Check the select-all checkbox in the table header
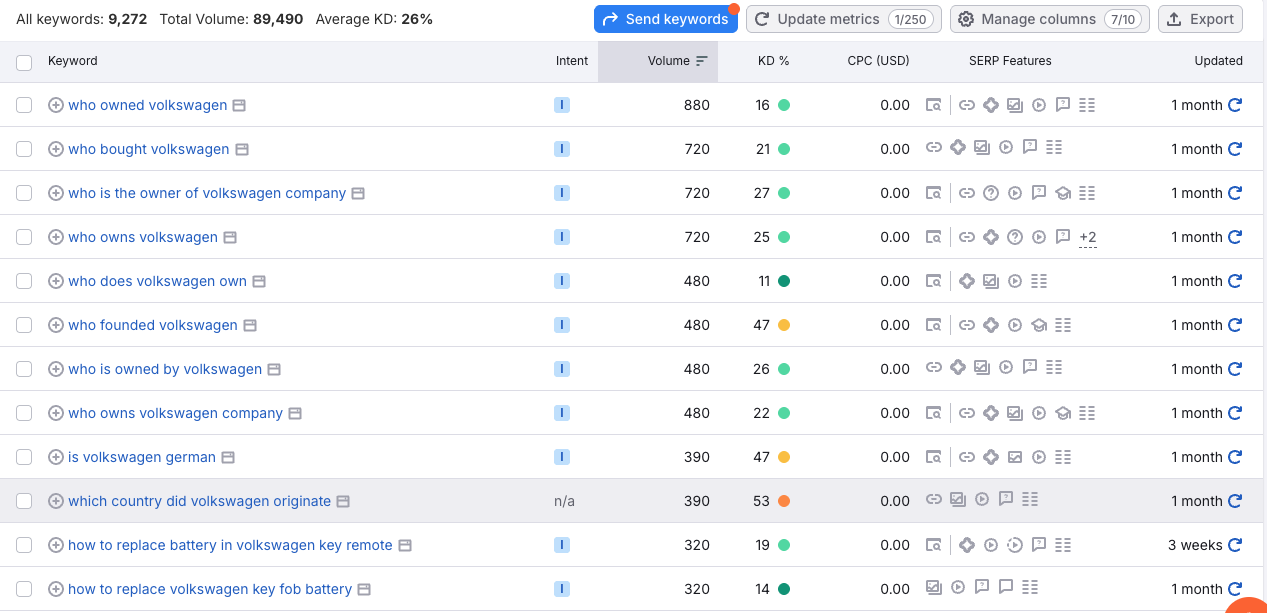This screenshot has height=613, width=1267. pos(24,61)
